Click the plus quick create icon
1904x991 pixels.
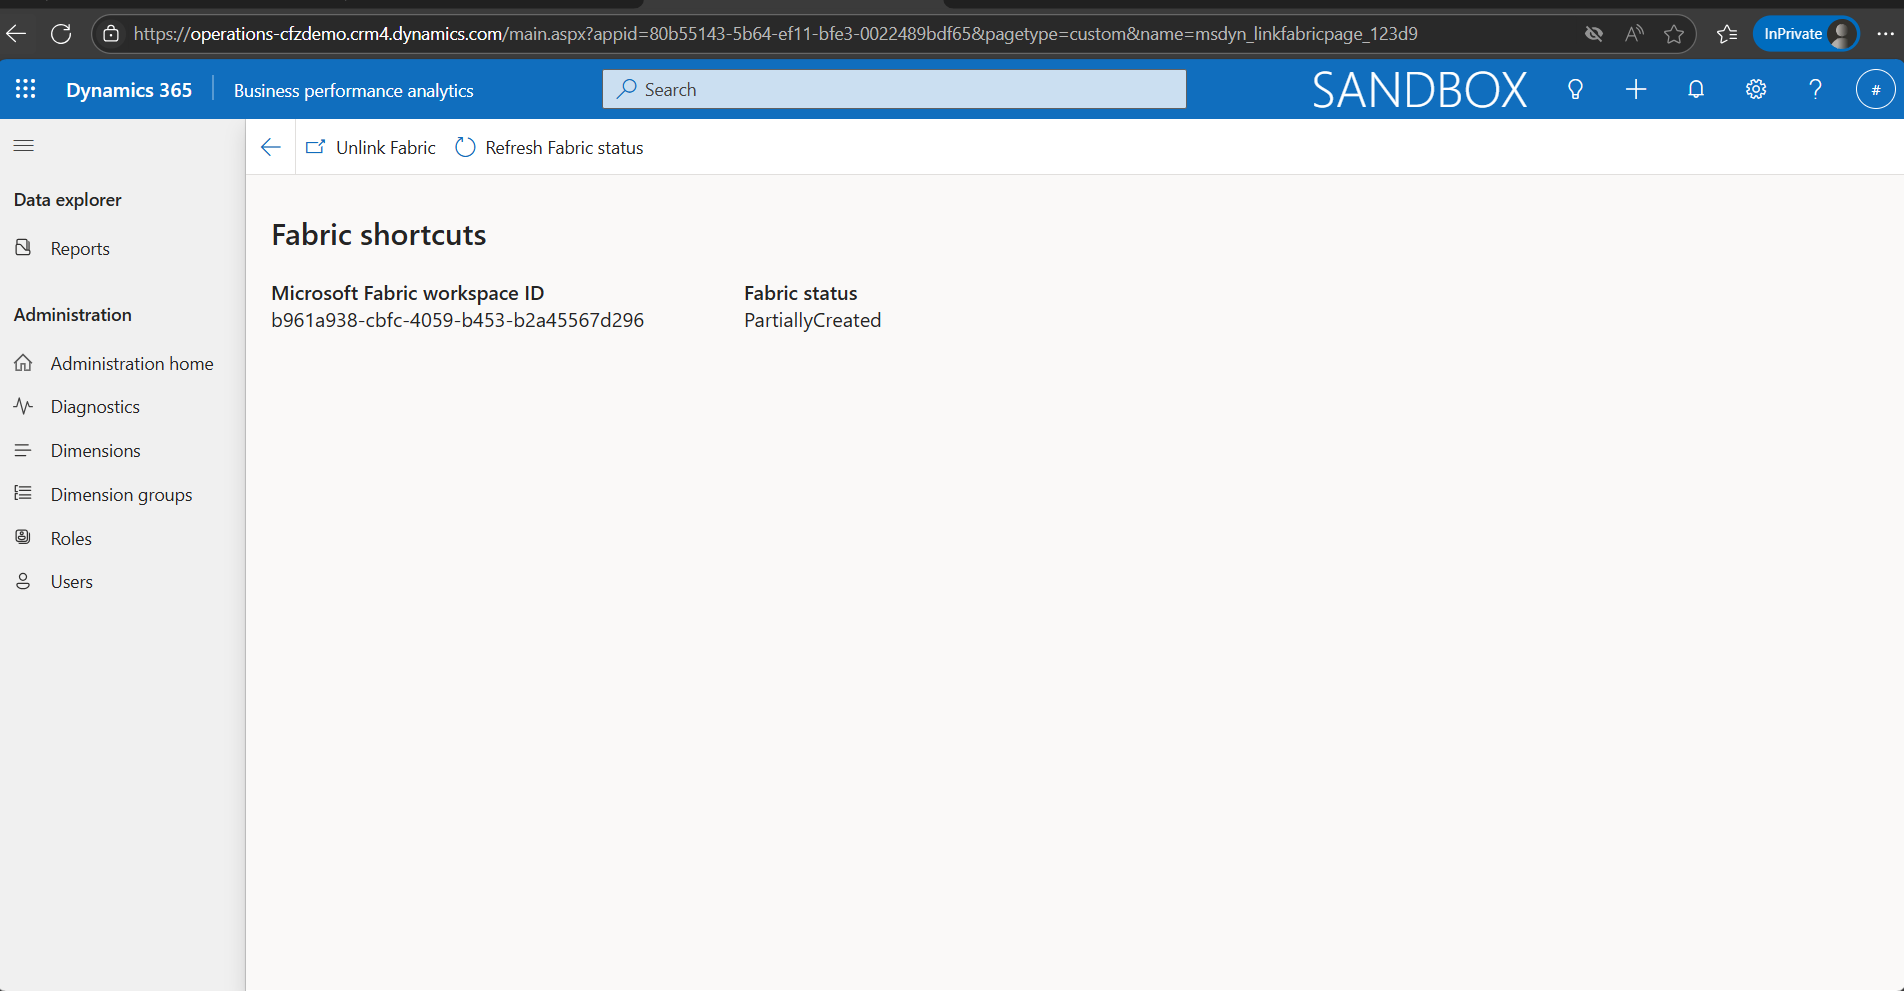click(1636, 90)
